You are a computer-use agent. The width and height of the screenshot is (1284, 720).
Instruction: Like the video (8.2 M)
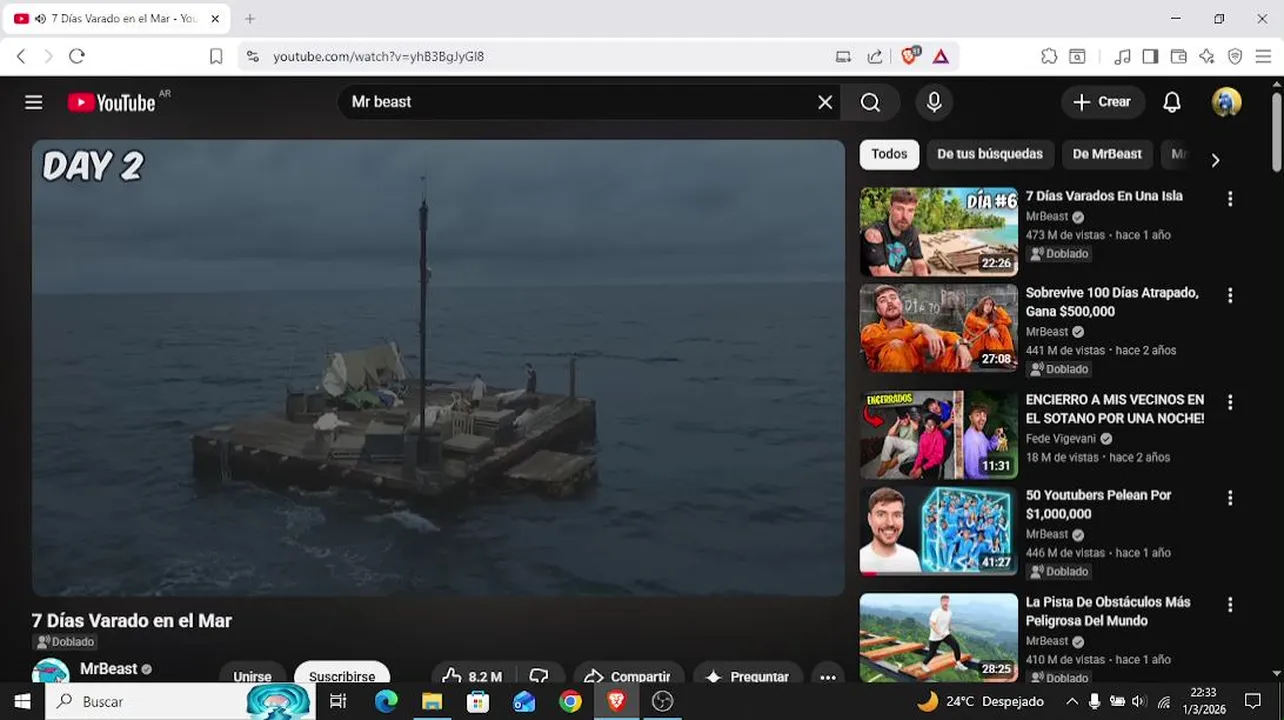471,675
